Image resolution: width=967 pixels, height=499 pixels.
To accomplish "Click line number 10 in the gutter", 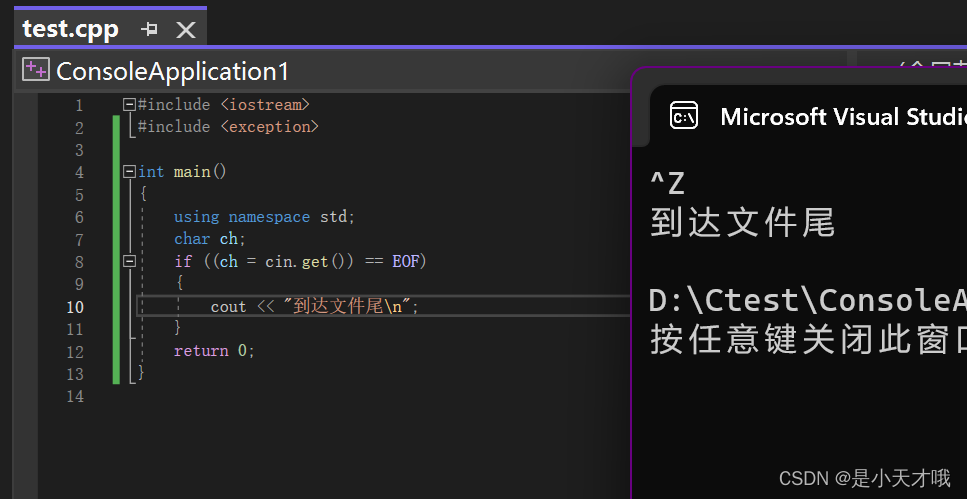I will [x=75, y=307].
